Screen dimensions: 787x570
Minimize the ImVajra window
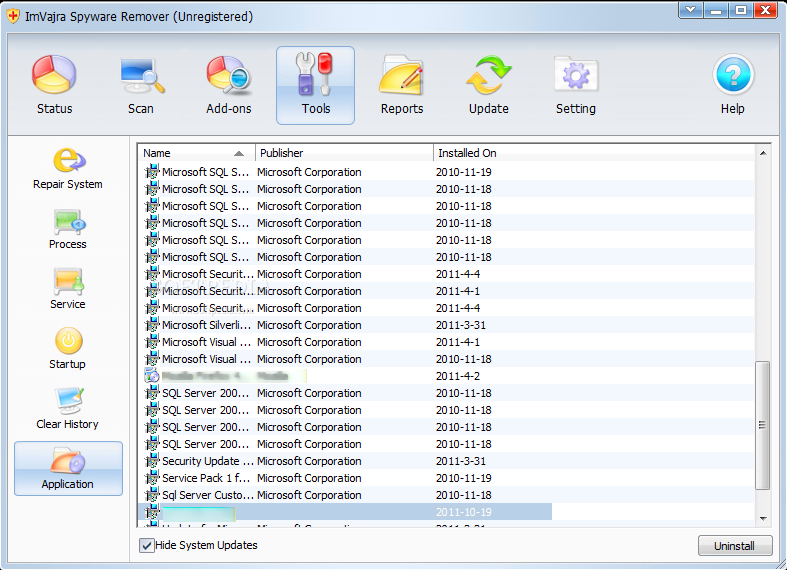coord(716,10)
